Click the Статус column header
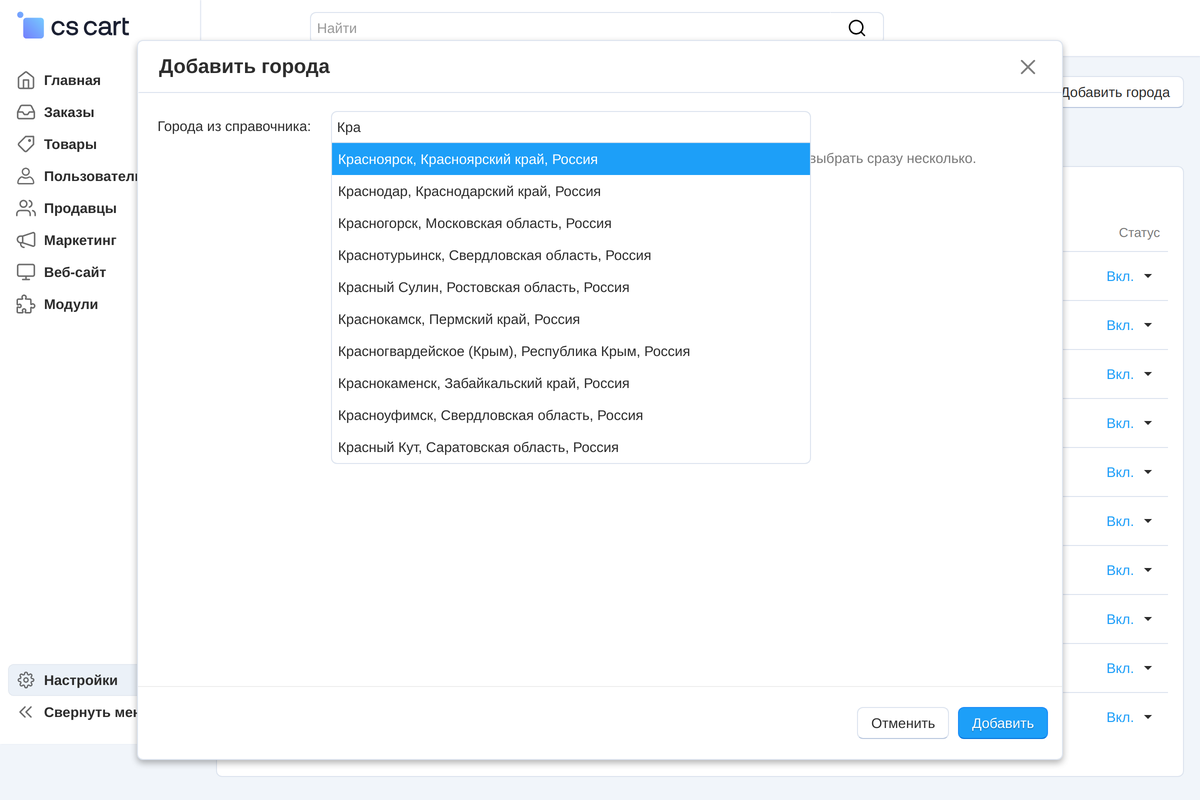This screenshot has height=800, width=1200. [x=1139, y=232]
